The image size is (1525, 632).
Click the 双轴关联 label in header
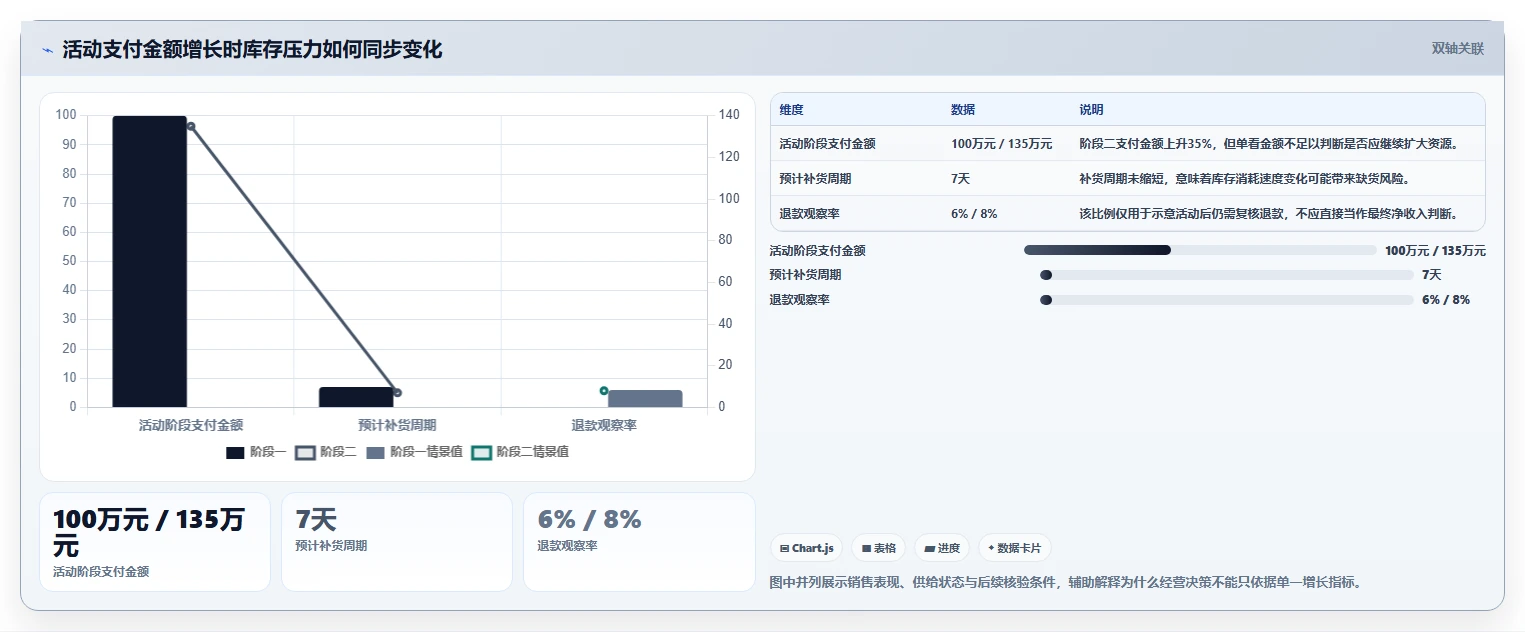coord(1457,49)
